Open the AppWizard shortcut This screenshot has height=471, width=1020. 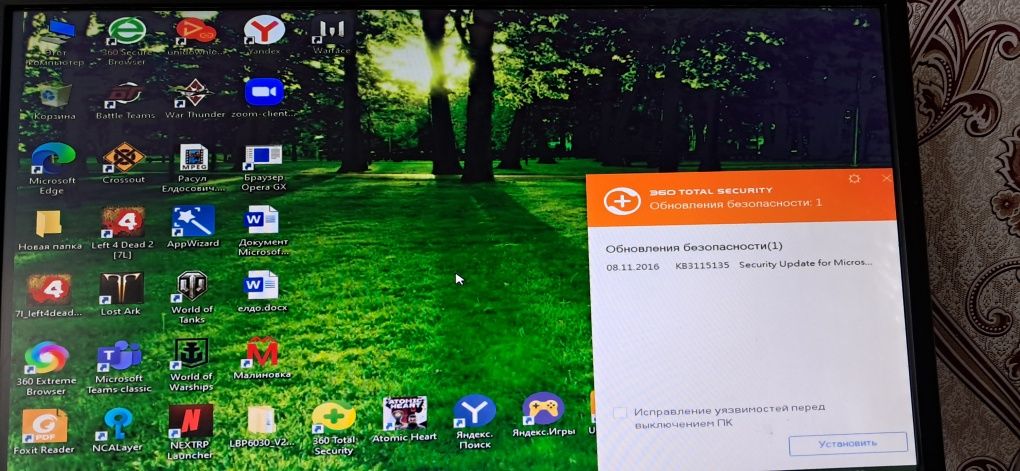[193, 228]
